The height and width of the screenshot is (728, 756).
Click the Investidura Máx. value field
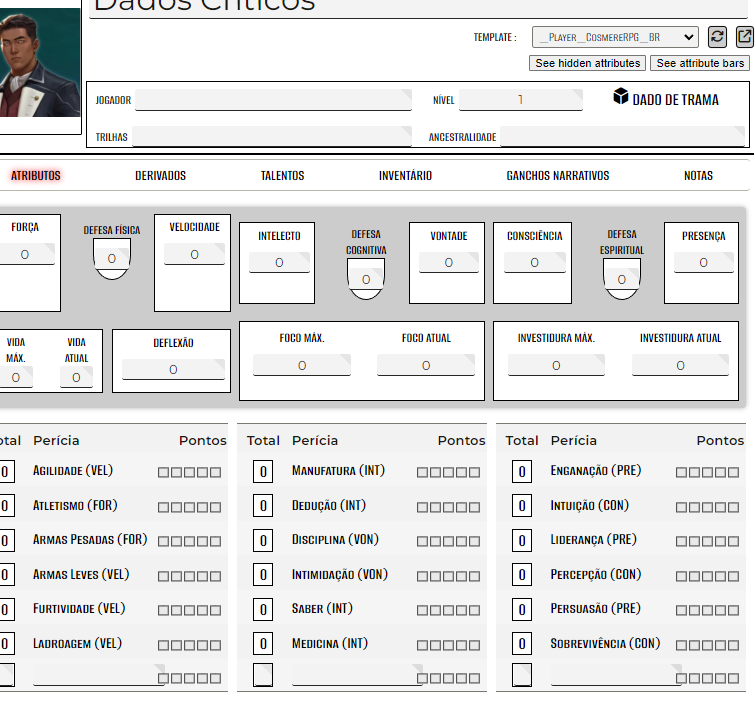pos(556,365)
